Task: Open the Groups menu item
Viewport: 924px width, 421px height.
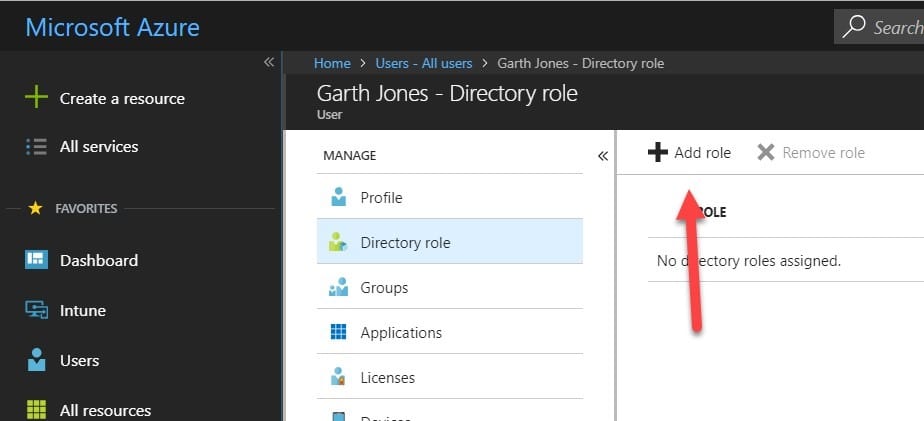Action: 450,287
